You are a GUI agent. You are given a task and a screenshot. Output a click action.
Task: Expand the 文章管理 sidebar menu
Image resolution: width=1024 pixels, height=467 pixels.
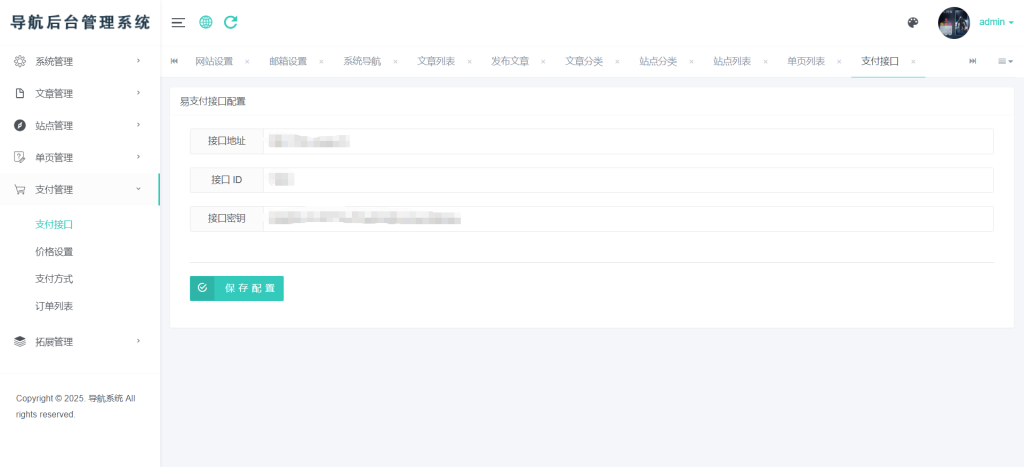[x=79, y=93]
